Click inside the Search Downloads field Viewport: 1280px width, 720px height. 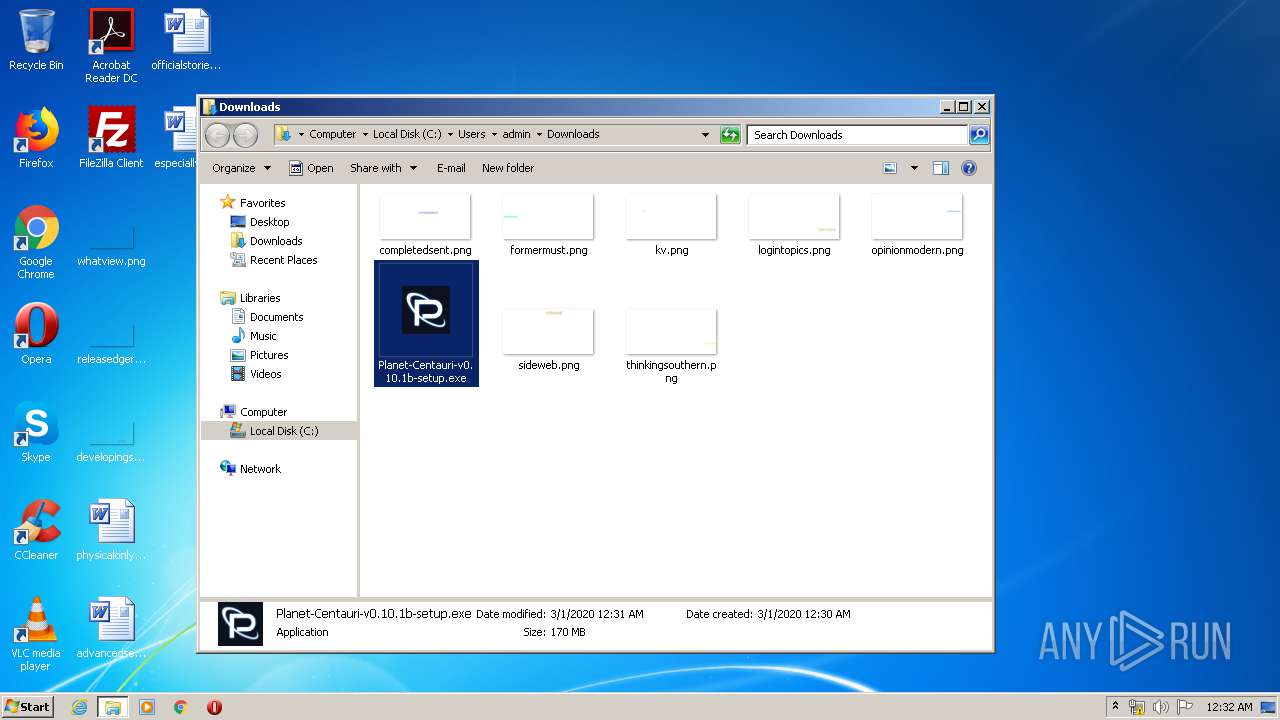[x=858, y=135]
